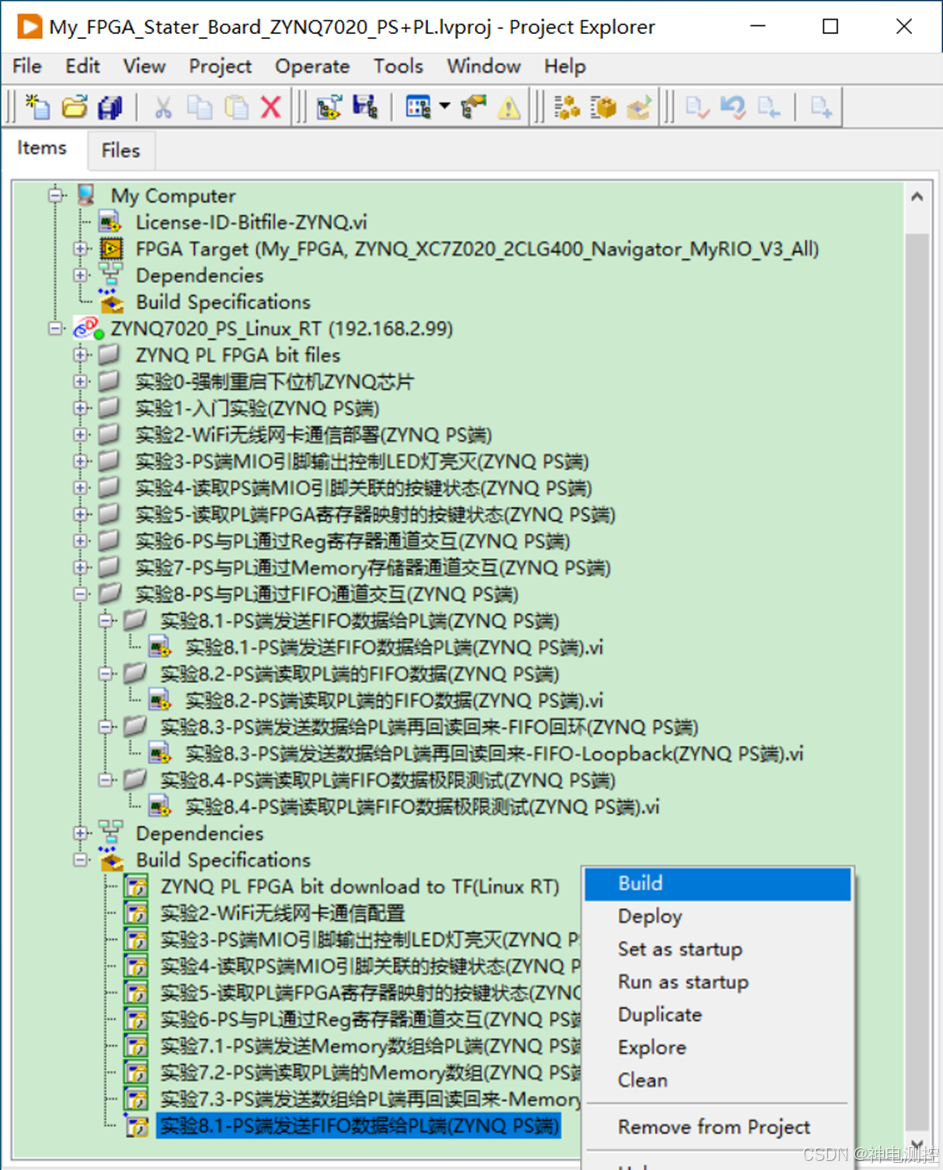Expand ZYNQ PL FPGA bit files folder
Viewport: 943px width, 1170px height.
coord(81,355)
